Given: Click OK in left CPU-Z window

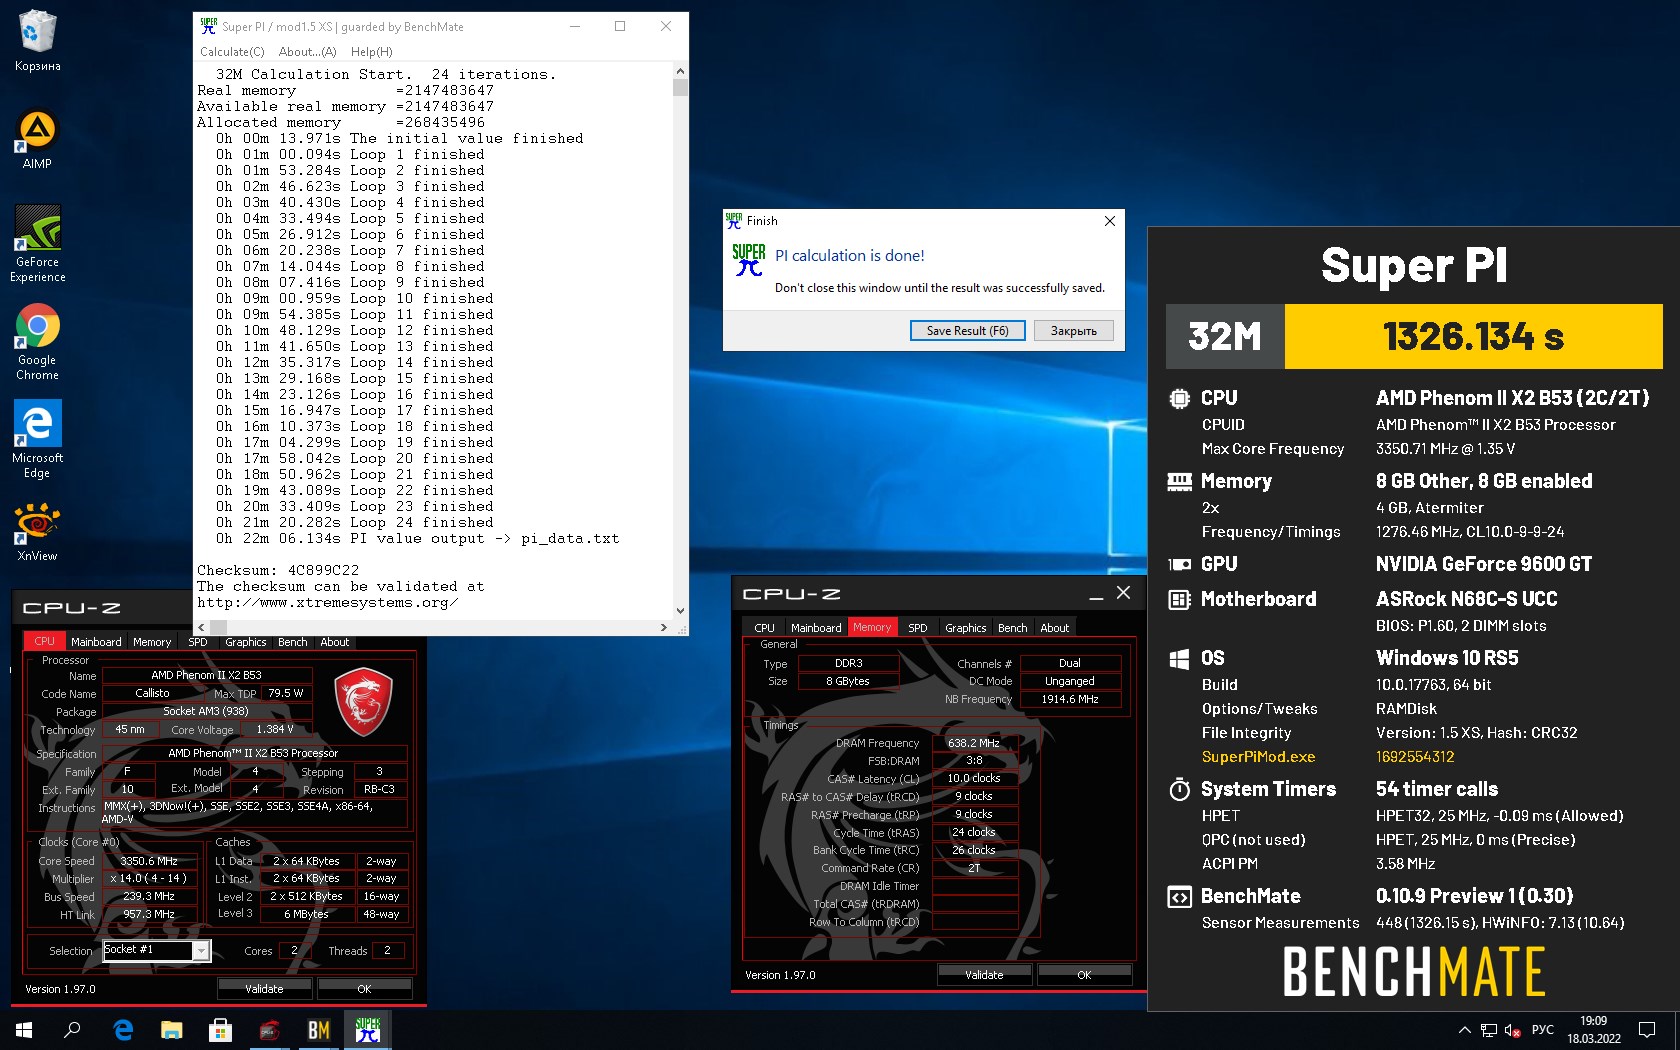Looking at the screenshot, I should [364, 989].
